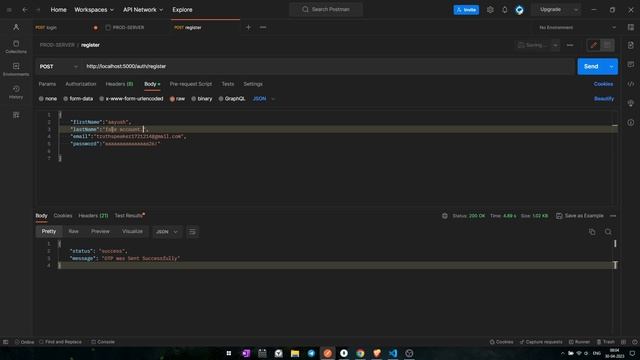Switch to the request Headers tab
The image size is (640, 360).
click(x=119, y=84)
